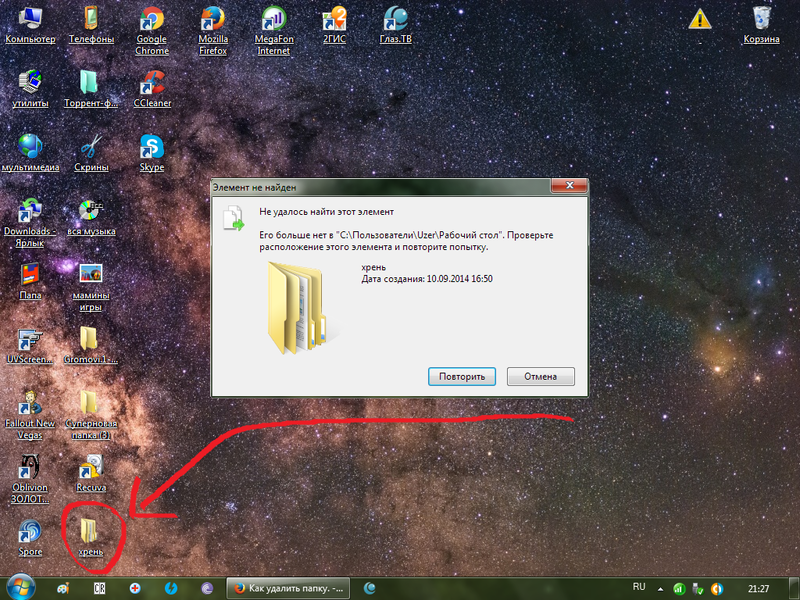
Task: Show hidden tray icons arrow
Action: [658, 588]
